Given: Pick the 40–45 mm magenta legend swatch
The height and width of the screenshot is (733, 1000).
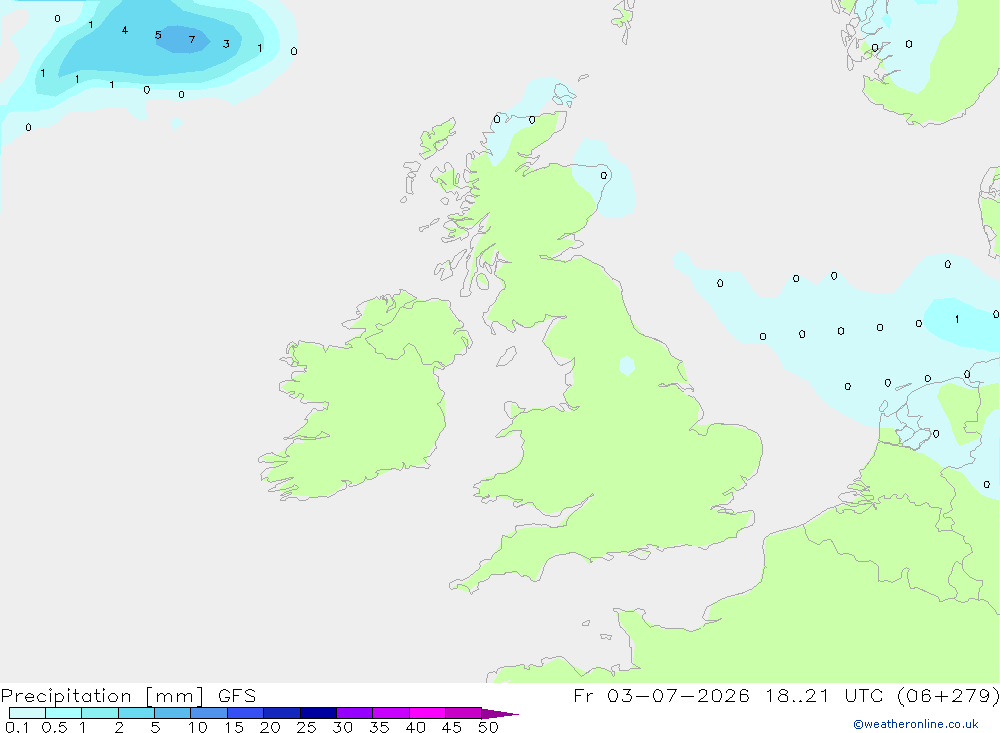Looking at the screenshot, I should coord(427,713).
